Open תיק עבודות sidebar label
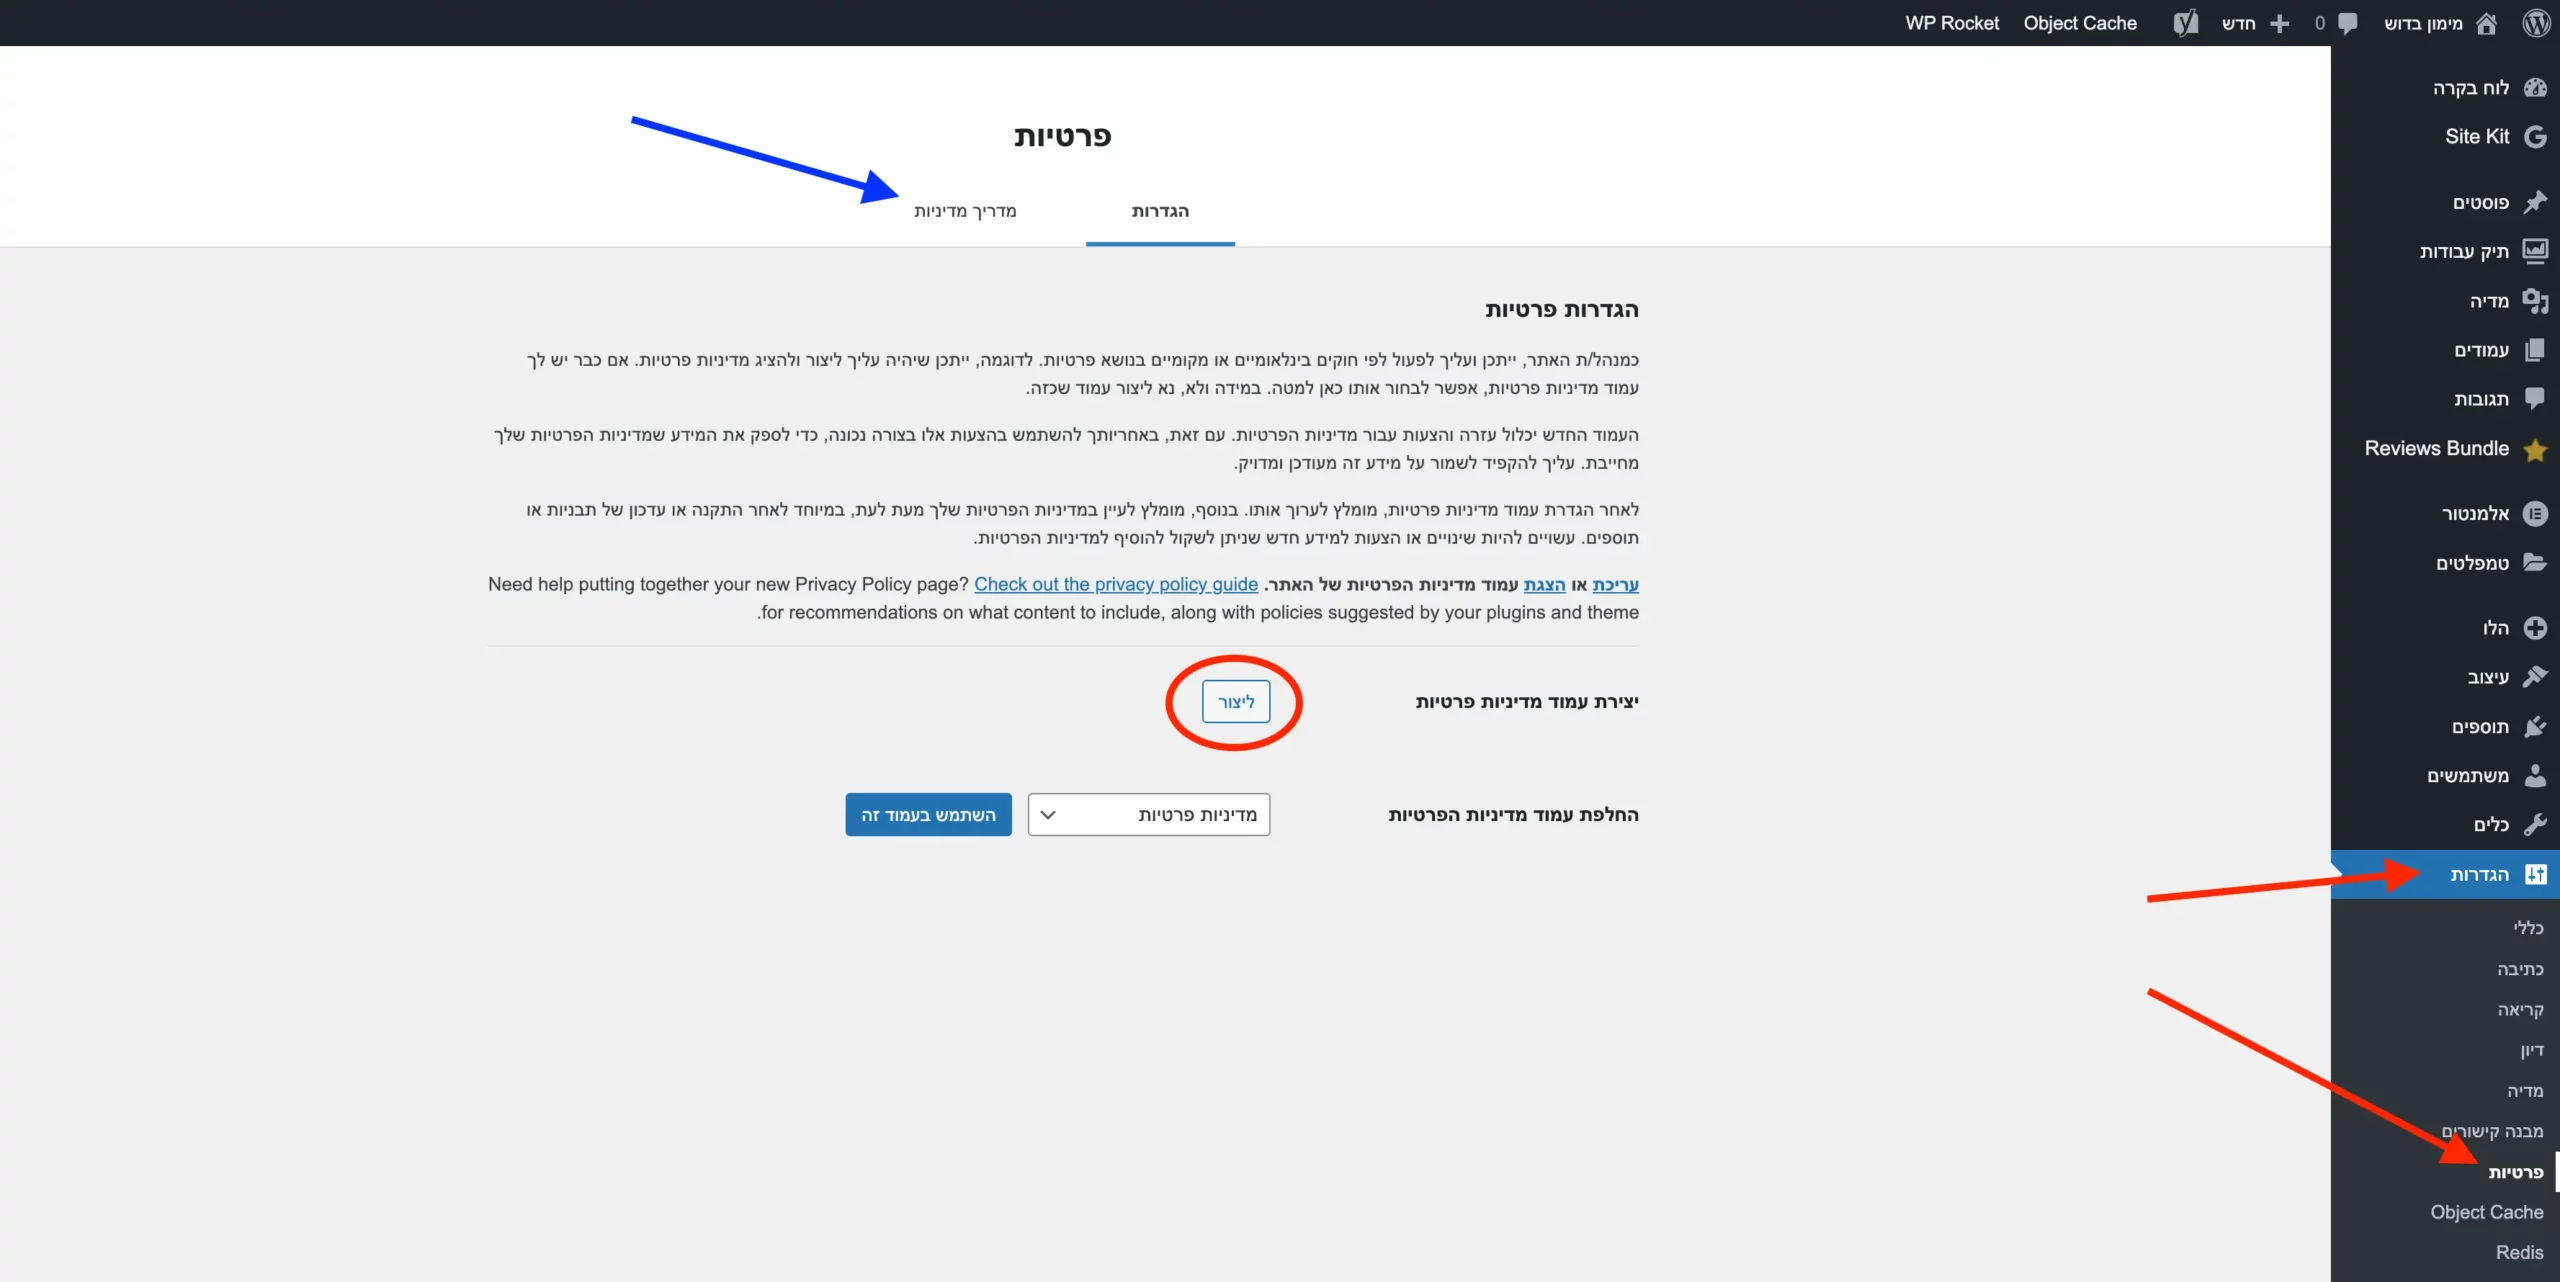2560x1282 pixels. tap(2464, 251)
